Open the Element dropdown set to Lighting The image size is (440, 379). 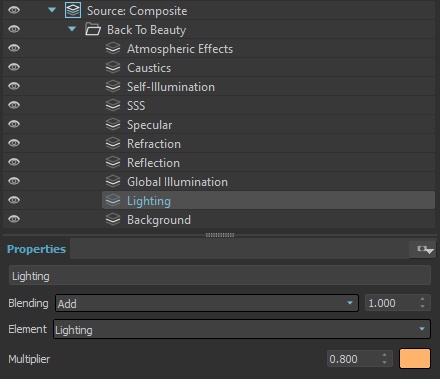(x=242, y=329)
